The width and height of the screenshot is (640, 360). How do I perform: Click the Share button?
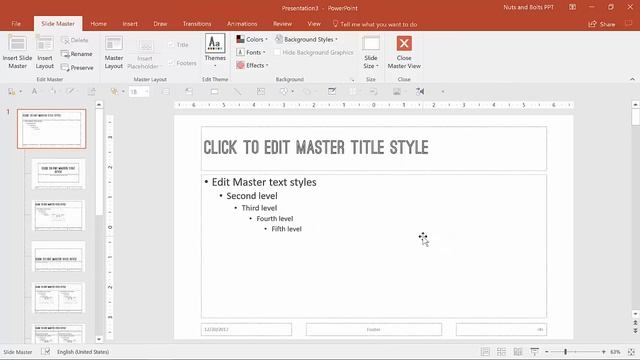tap(602, 24)
